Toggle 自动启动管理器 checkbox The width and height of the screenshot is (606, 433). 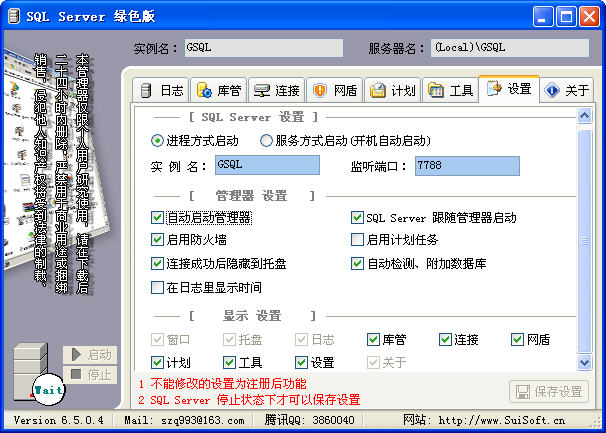pos(157,217)
